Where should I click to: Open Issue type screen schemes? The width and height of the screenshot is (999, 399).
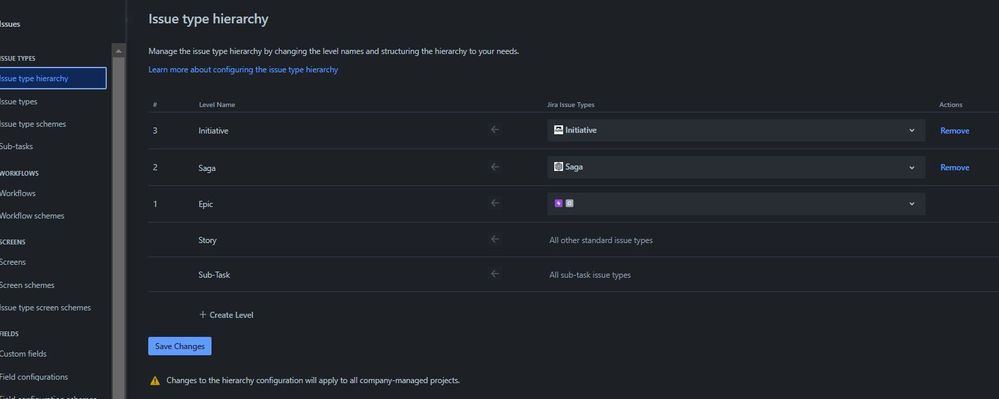(45, 307)
